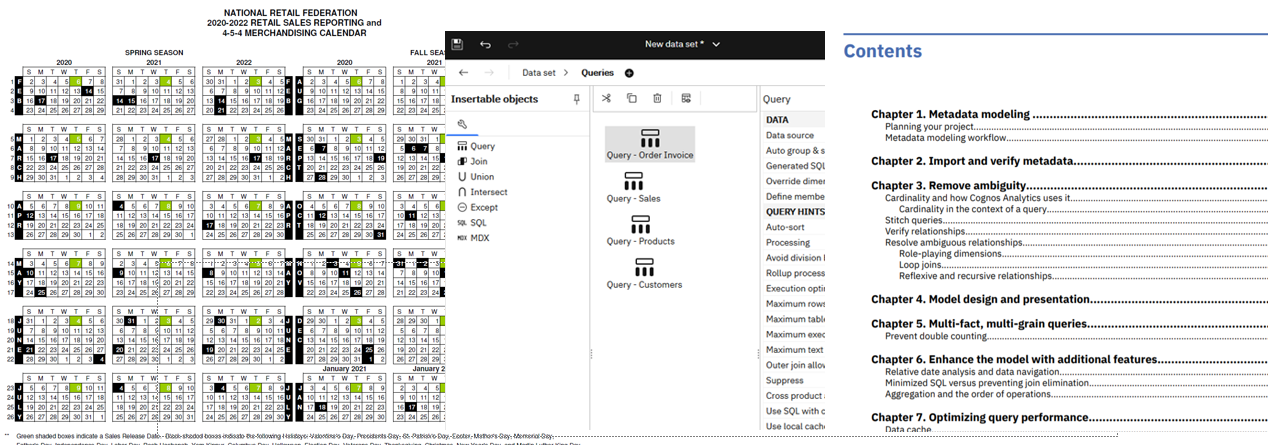
Task: Open the New data set dropdown chevron
Action: coord(716,44)
